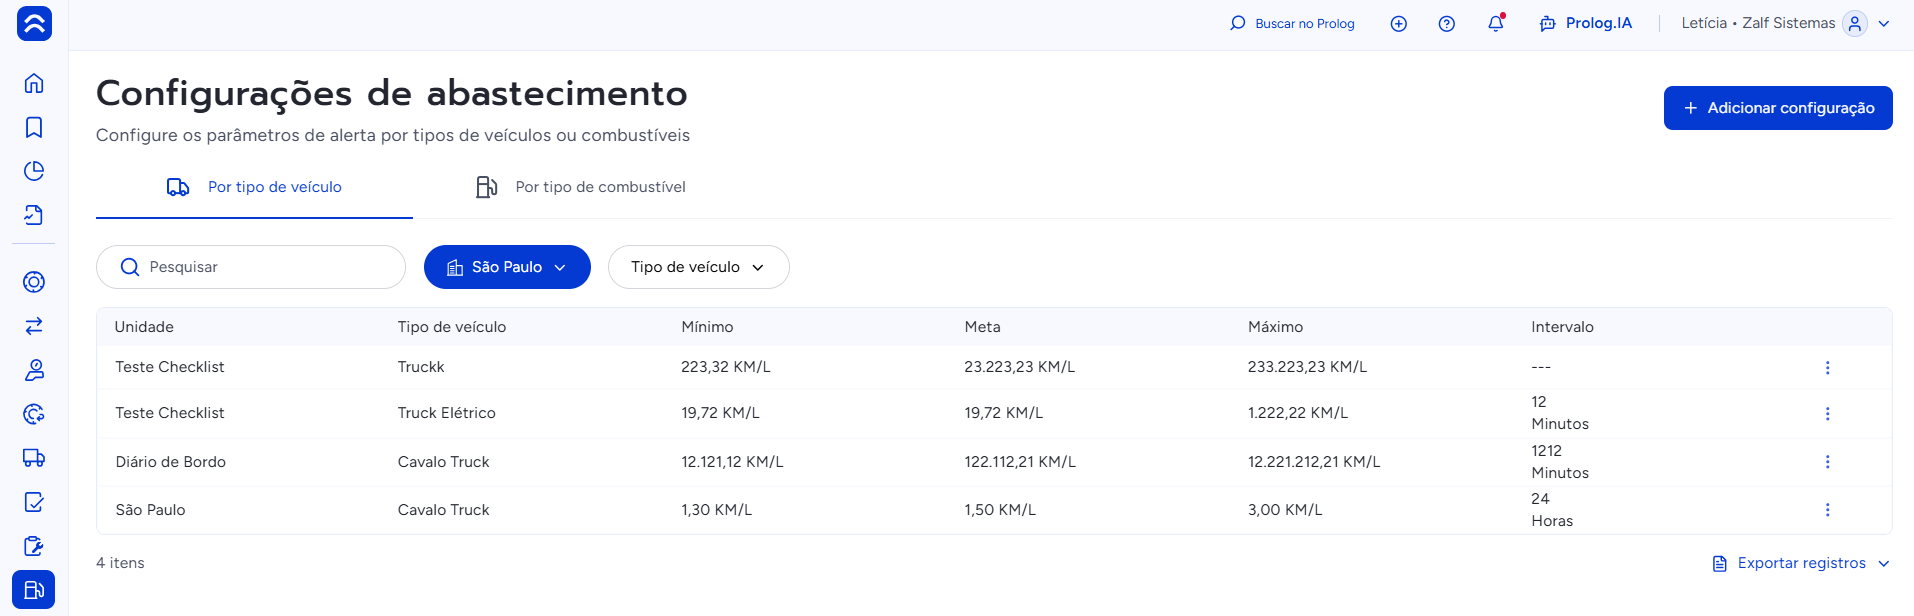This screenshot has height=616, width=1914.
Task: Open the document import sidebar icon
Action: click(34, 215)
